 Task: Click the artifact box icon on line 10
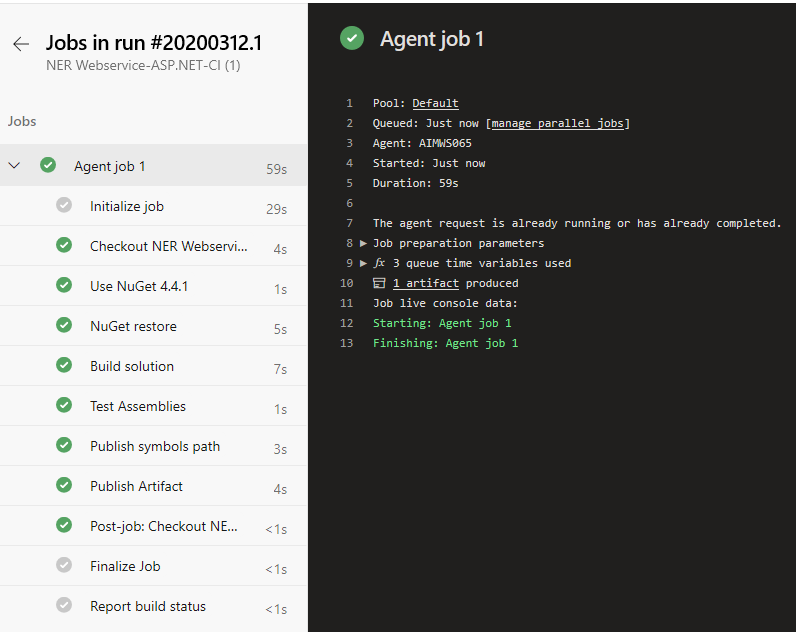379,283
